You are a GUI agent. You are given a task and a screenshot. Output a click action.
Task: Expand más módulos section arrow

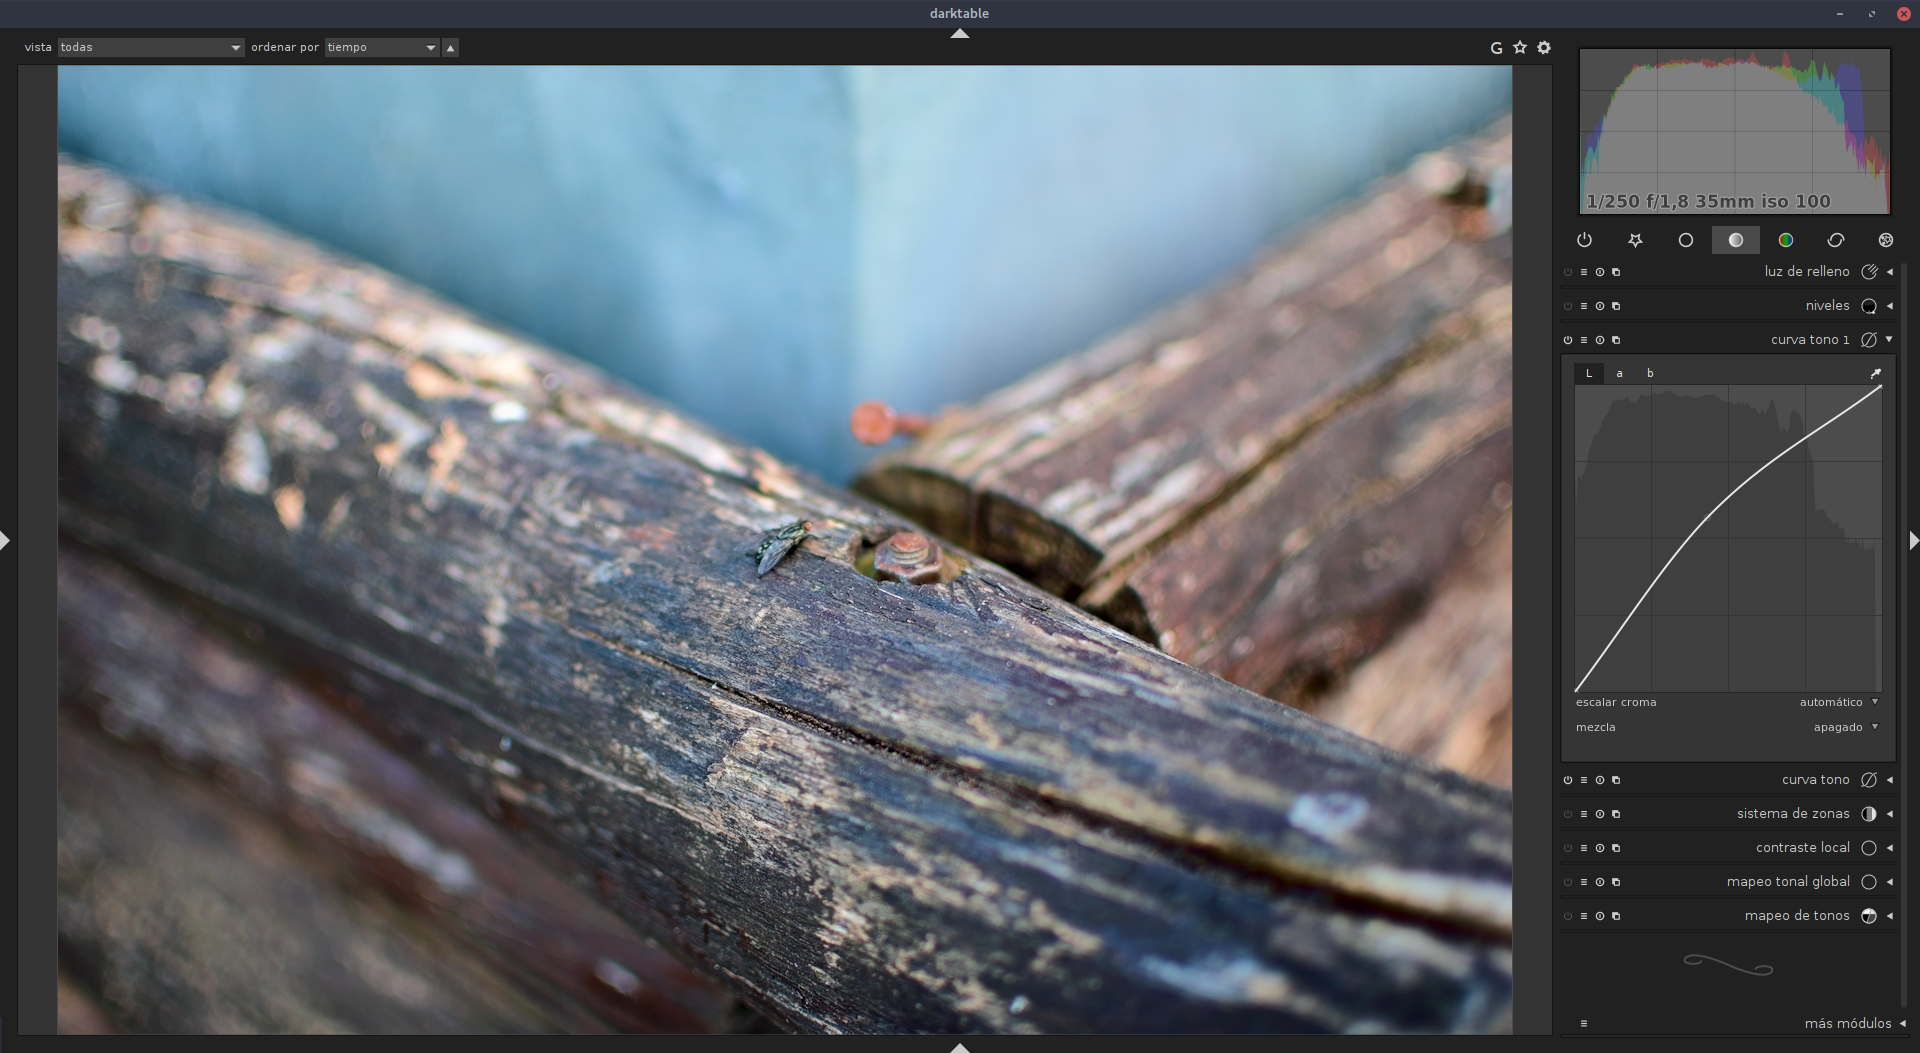(1902, 1023)
